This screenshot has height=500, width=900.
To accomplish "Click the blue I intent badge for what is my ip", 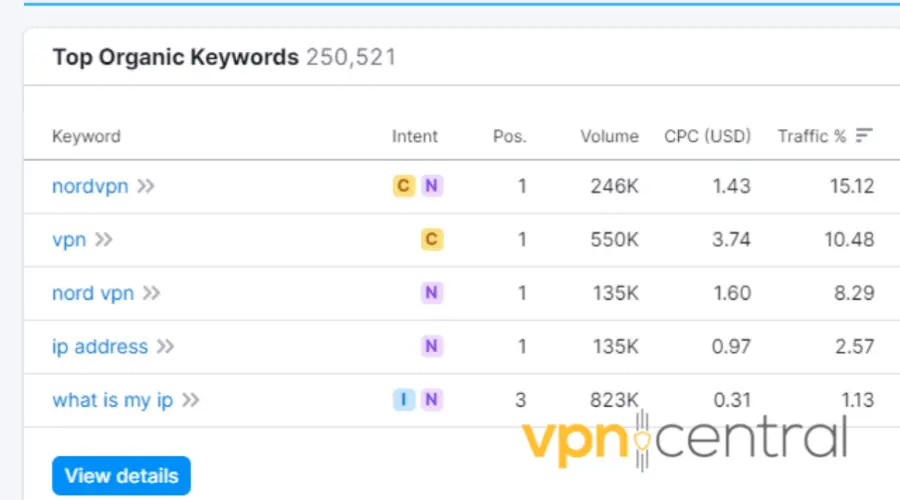I will (x=403, y=400).
